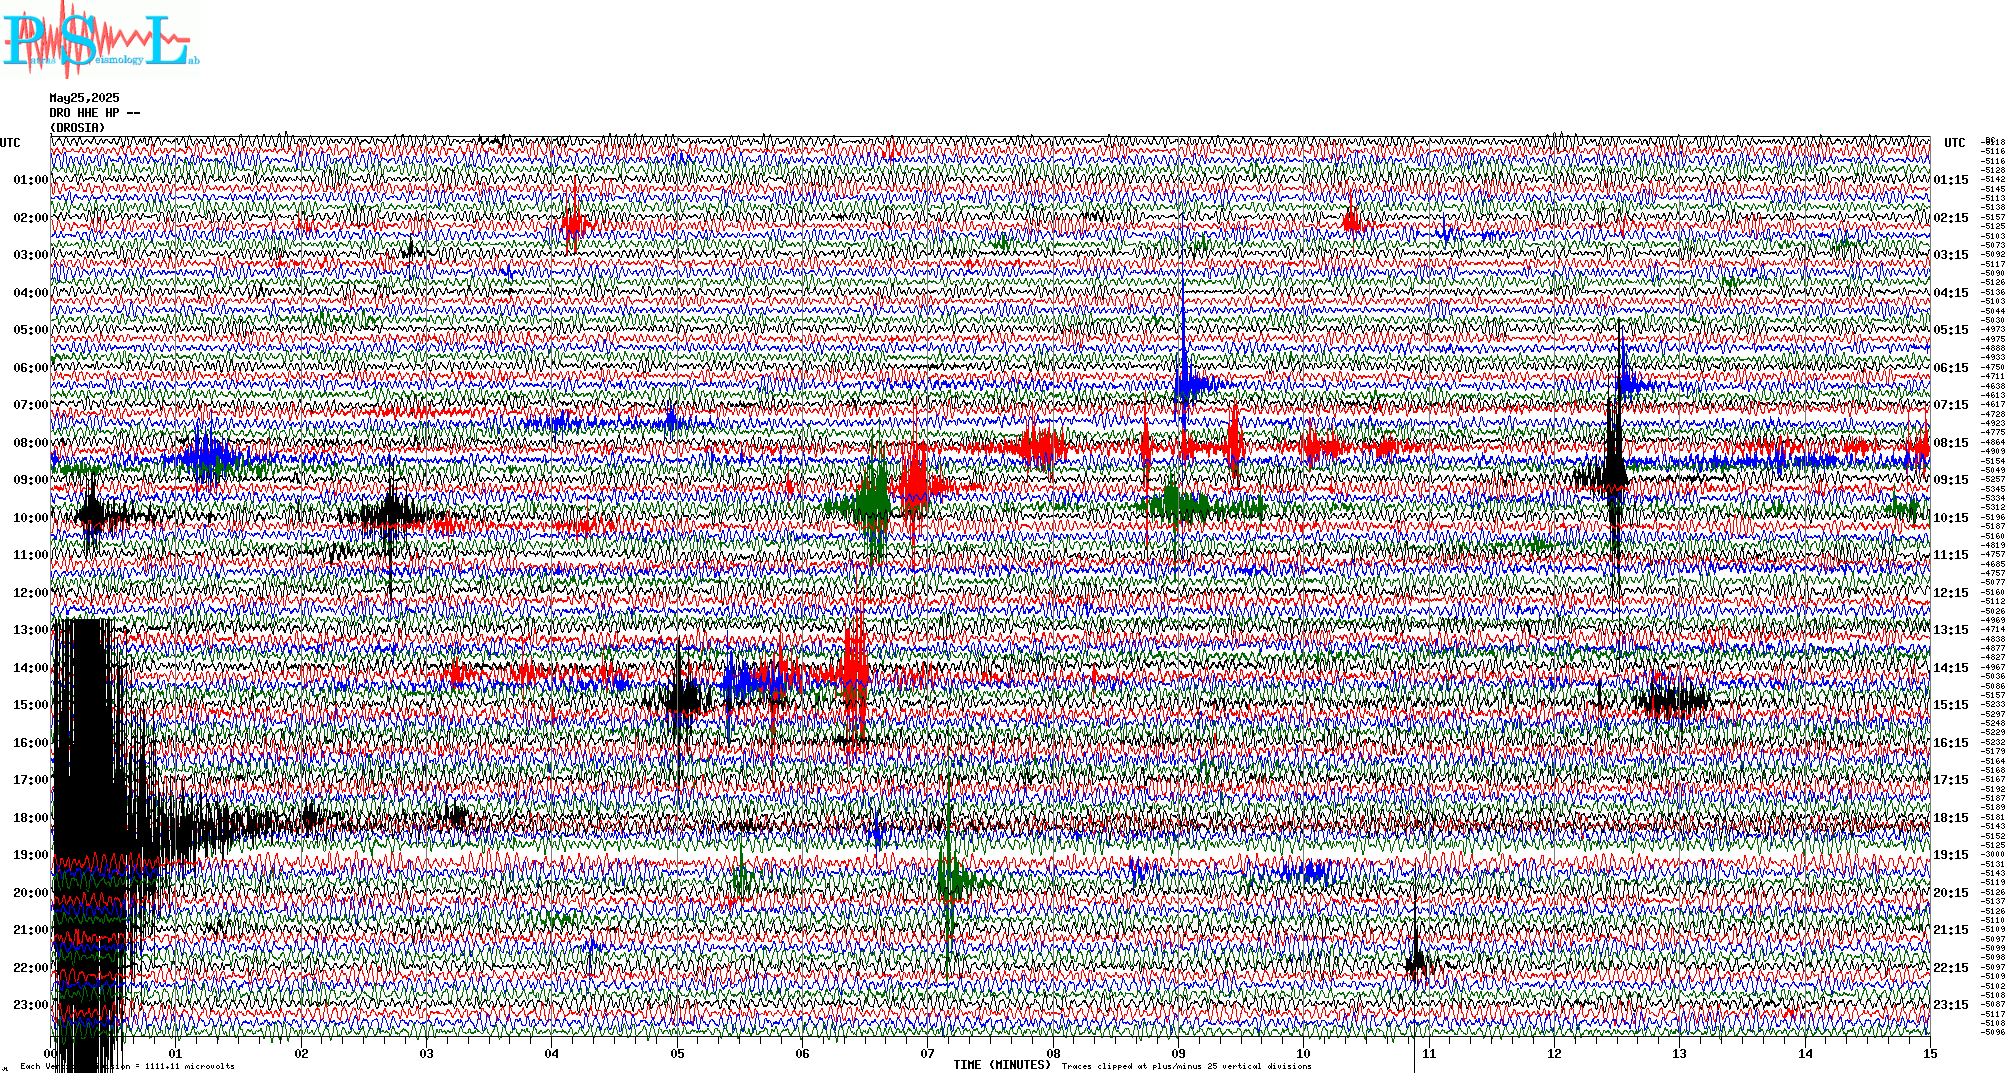Click the 14:00 hour label
2010x1080 pixels.
(31, 668)
